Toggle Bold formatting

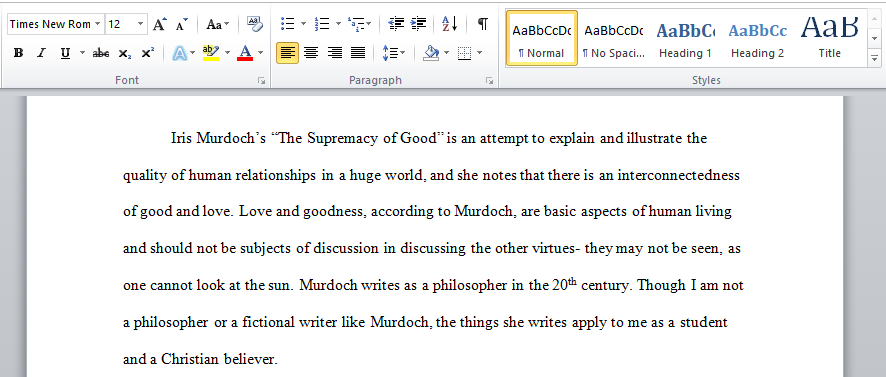tap(18, 53)
